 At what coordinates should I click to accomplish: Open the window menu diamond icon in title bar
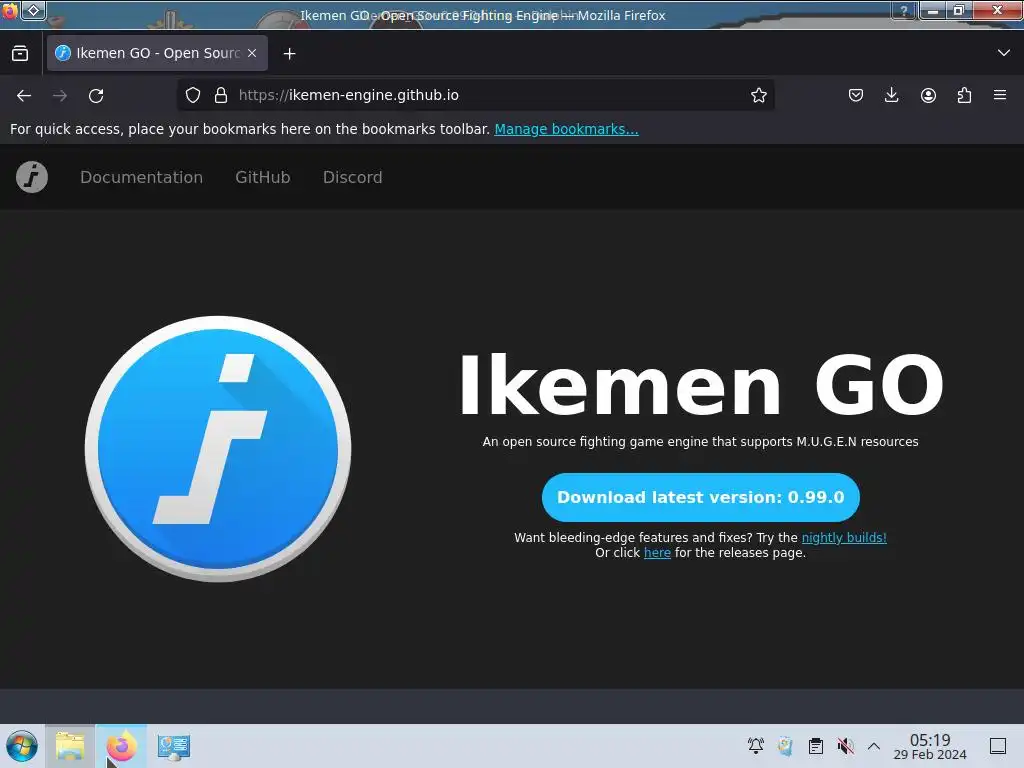33,10
